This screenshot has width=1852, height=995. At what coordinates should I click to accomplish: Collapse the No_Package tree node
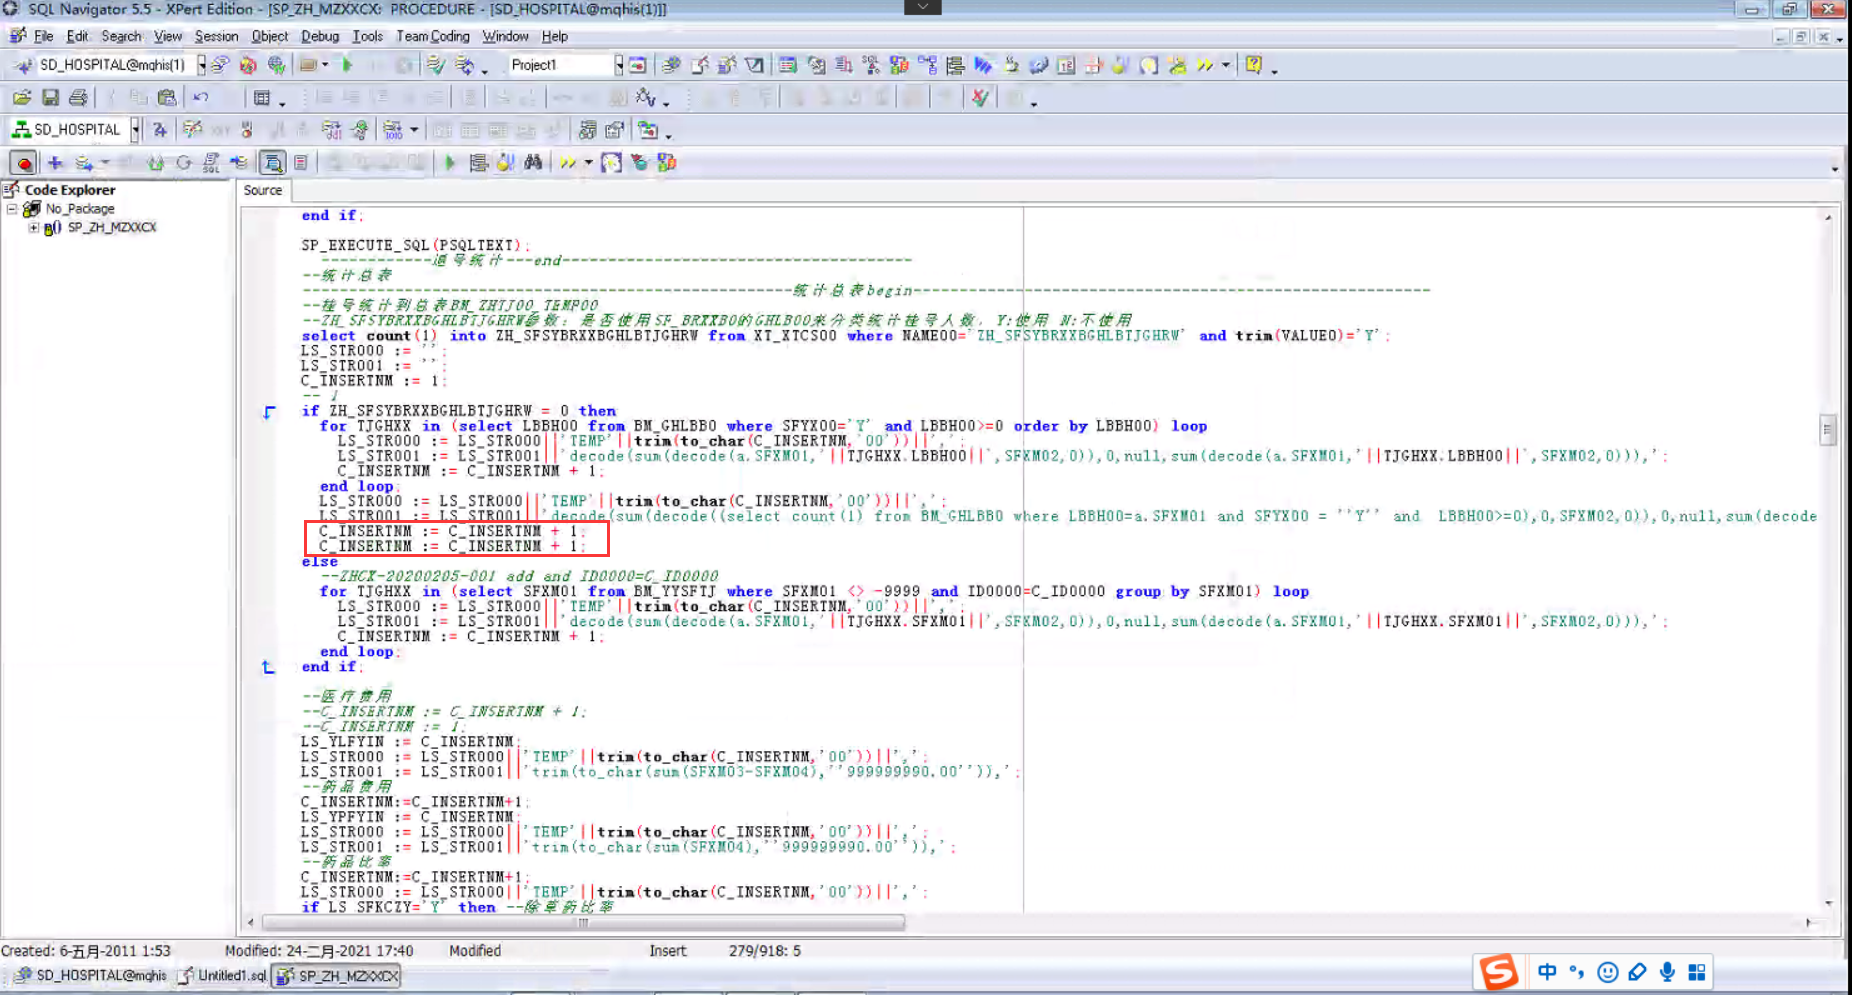click(12, 209)
